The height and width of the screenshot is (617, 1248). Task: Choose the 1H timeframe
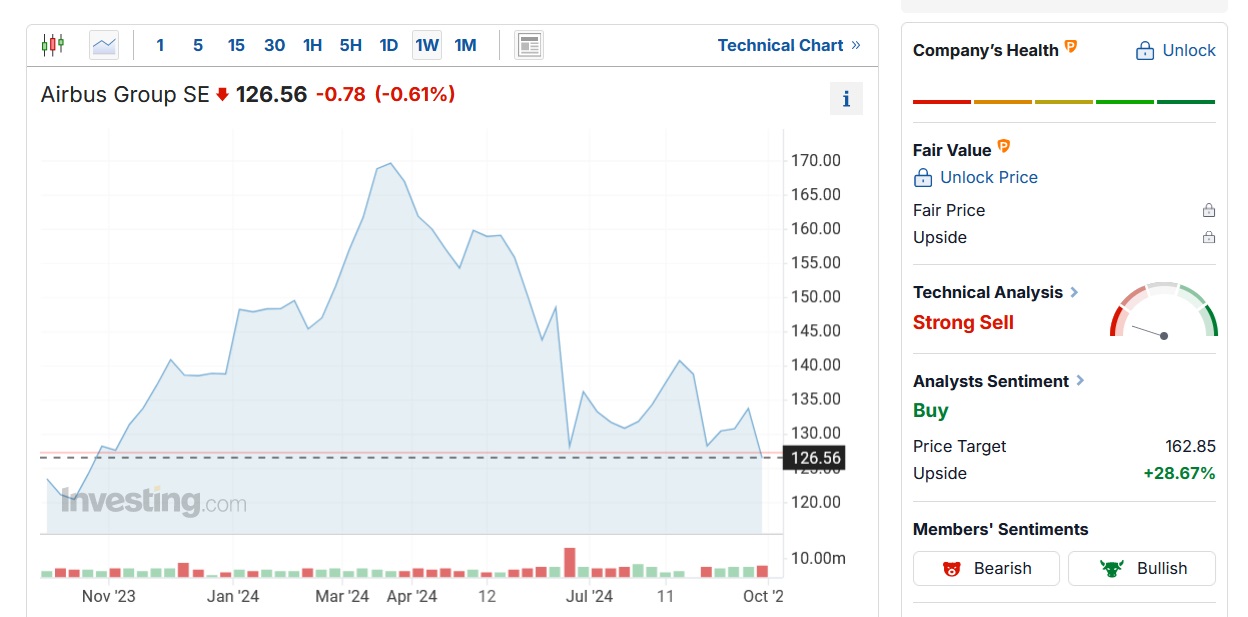[313, 45]
